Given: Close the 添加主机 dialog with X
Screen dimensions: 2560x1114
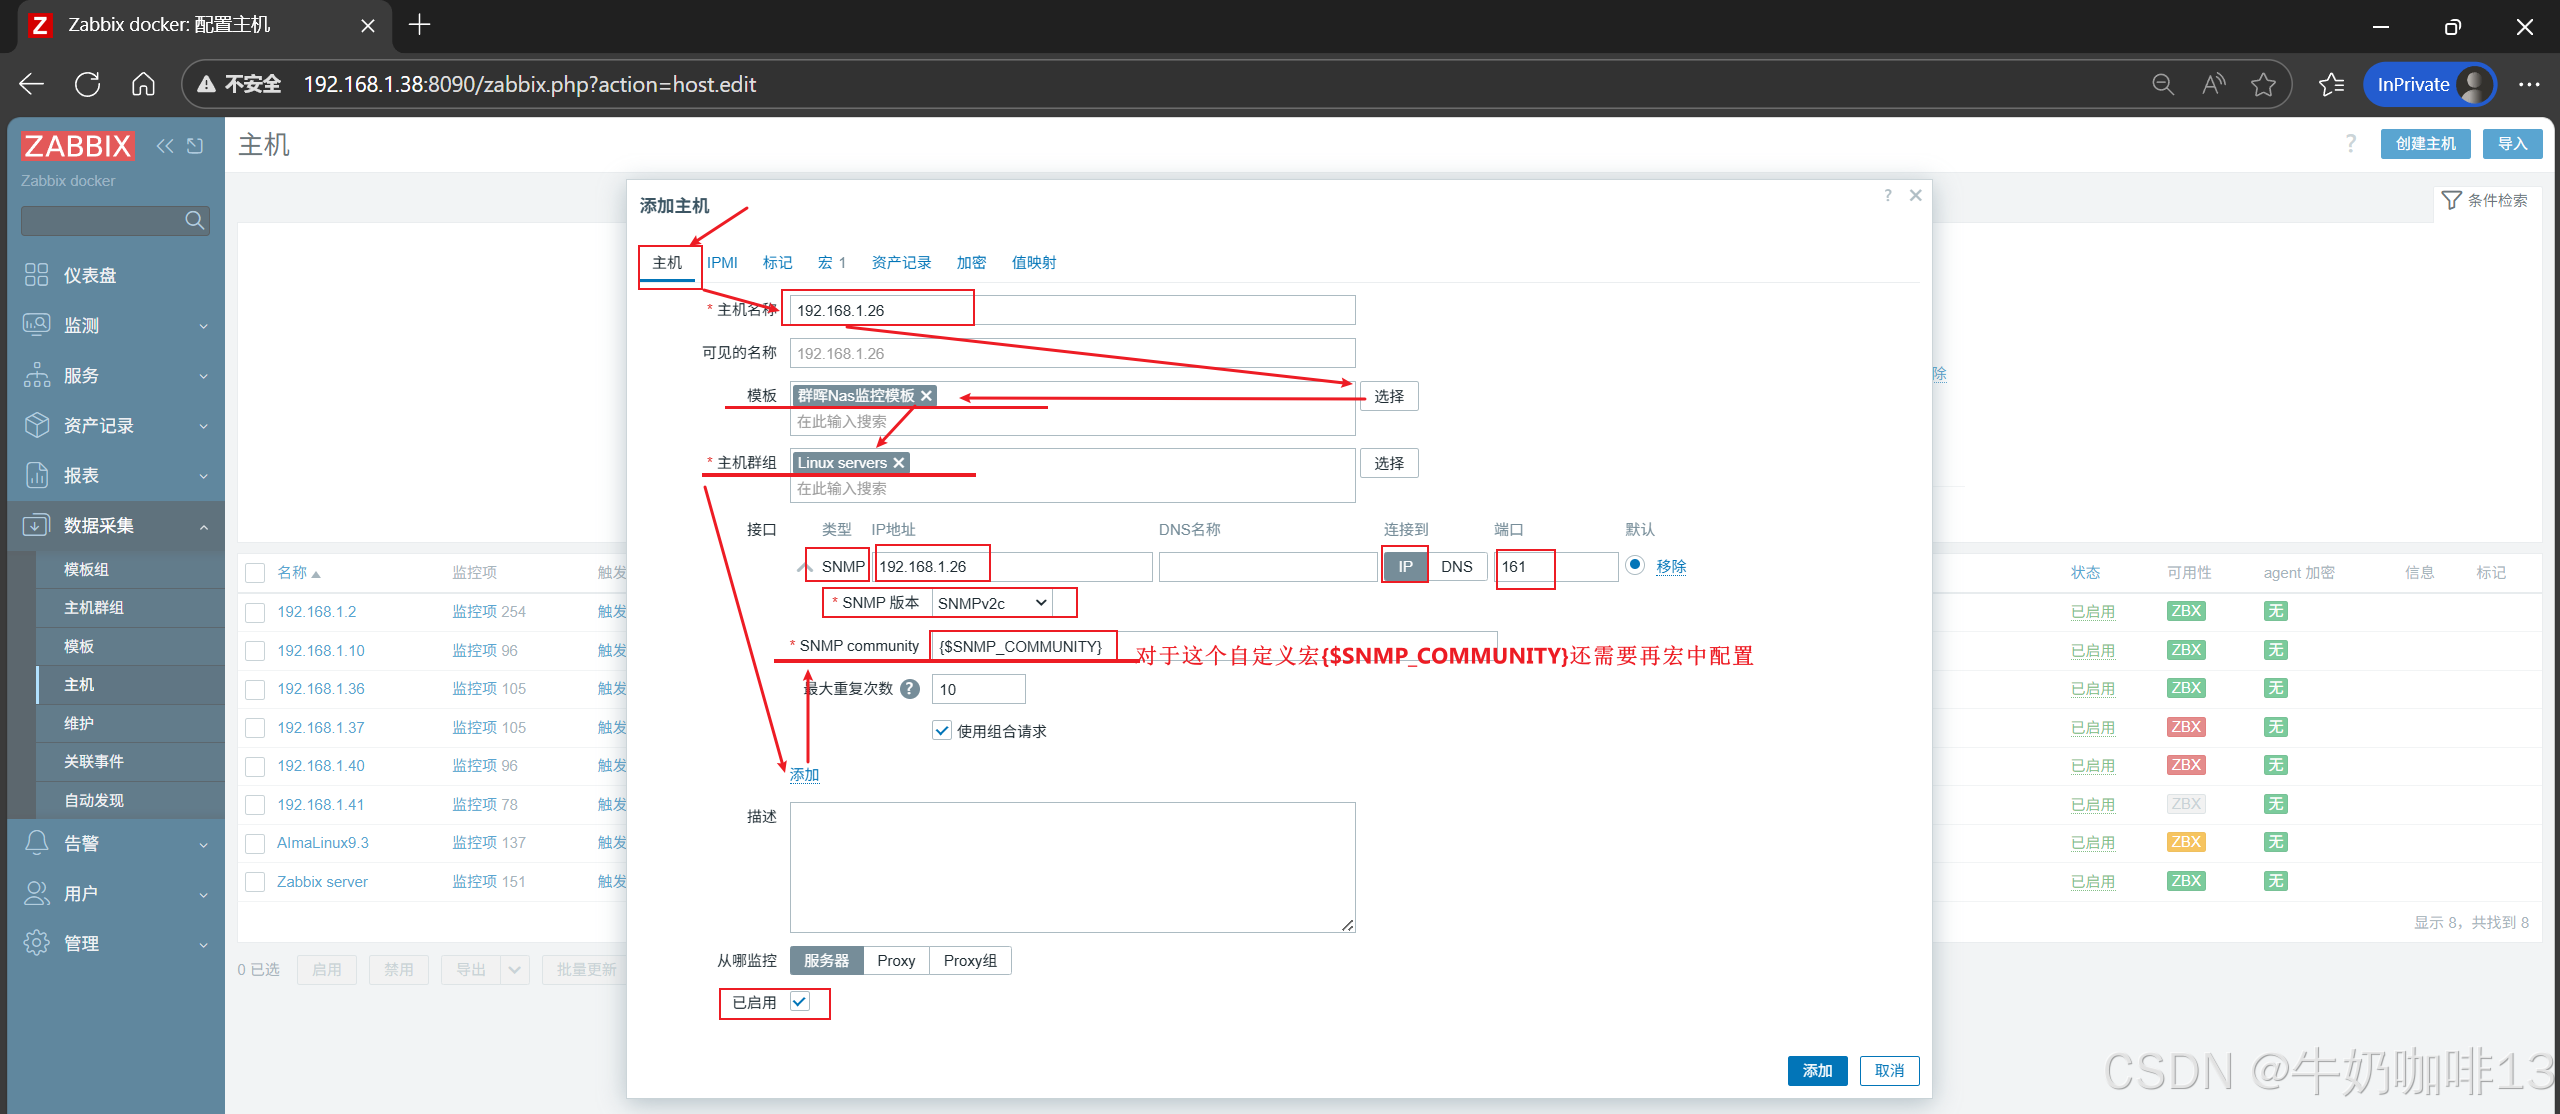Looking at the screenshot, I should pos(1915,195).
